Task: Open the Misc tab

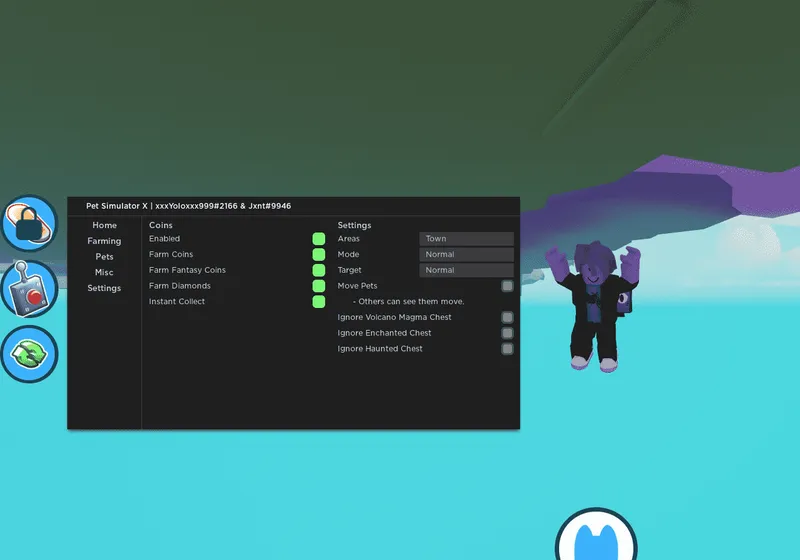Action: [104, 272]
